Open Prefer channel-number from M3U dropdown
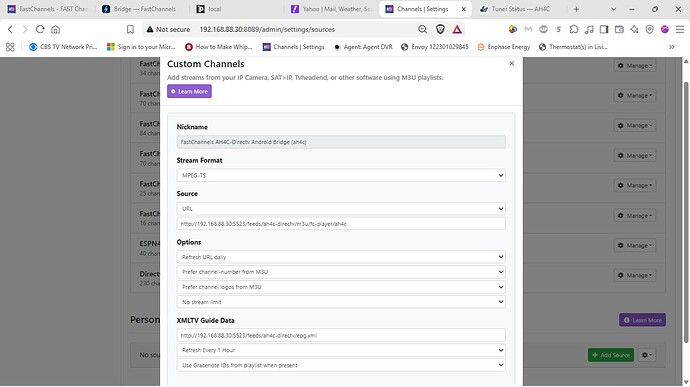This screenshot has height=387, width=690. 341,272
